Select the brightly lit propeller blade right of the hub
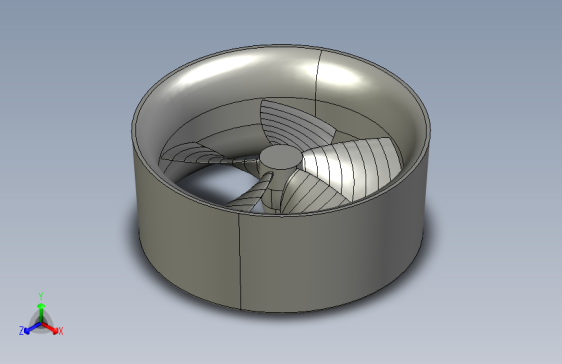 click(x=353, y=168)
